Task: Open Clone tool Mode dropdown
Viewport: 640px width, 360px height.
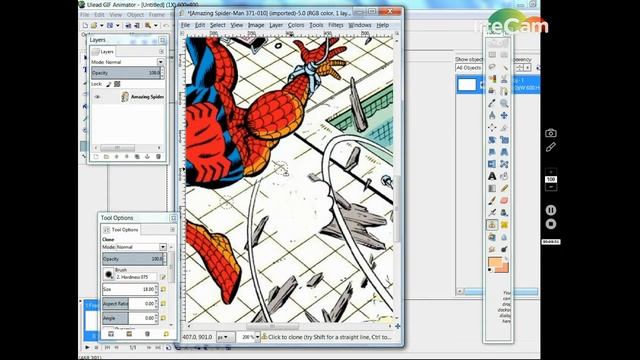Action: (162, 247)
